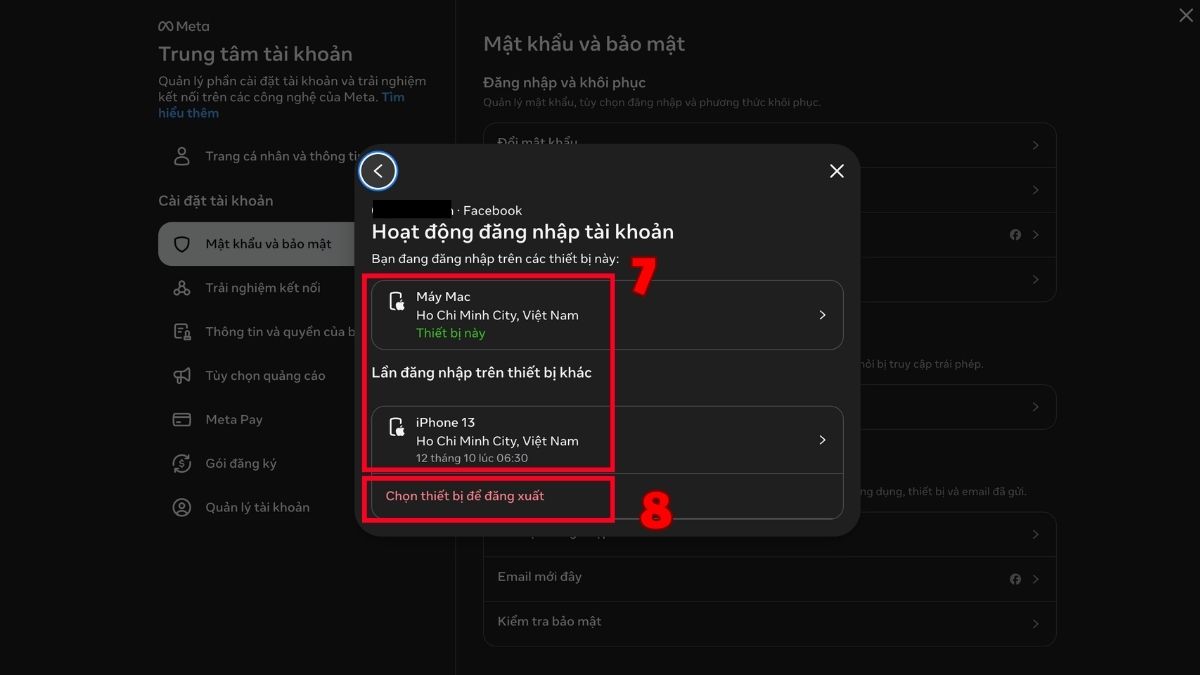The height and width of the screenshot is (675, 1200).
Task: Click the Trung tâm tài khoản heading
Action: [255, 54]
